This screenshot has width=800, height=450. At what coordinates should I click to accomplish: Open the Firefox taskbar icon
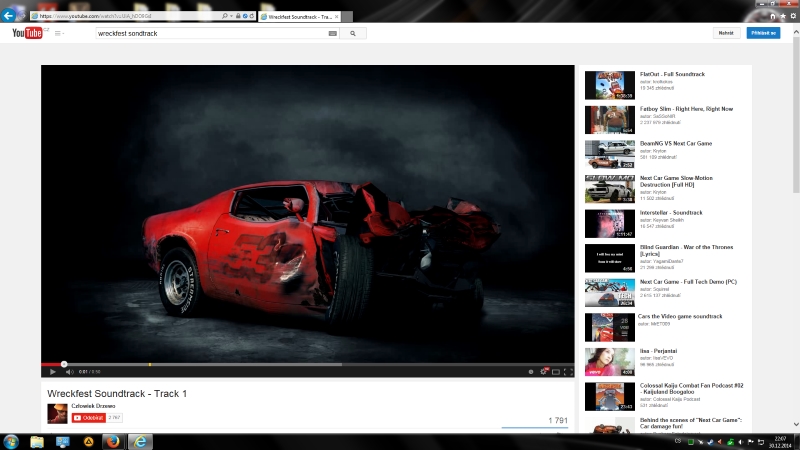[113, 442]
